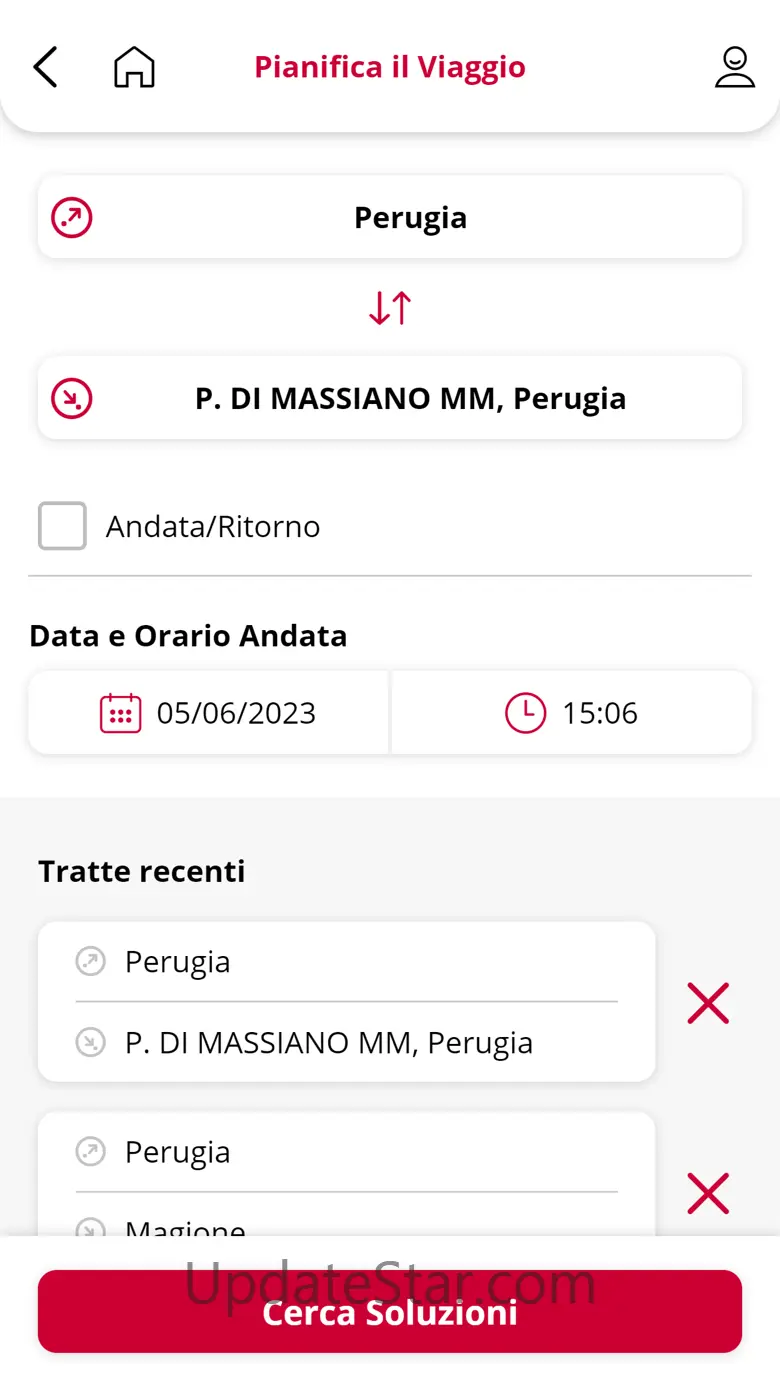The width and height of the screenshot is (780, 1387).
Task: Select recent route to P. DI MASSIANO MM
Action: (x=346, y=1002)
